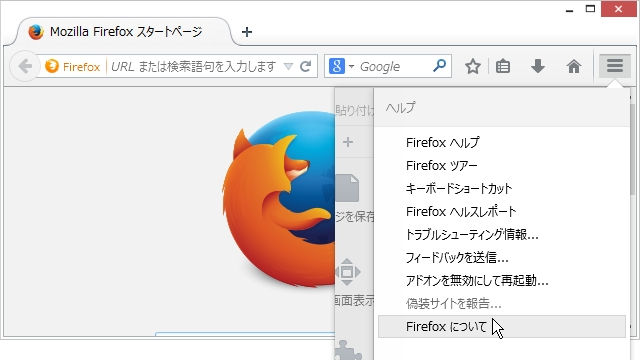Select アドオンを無効にして再起動 item
This screenshot has width=640, height=360.
[x=502, y=280]
